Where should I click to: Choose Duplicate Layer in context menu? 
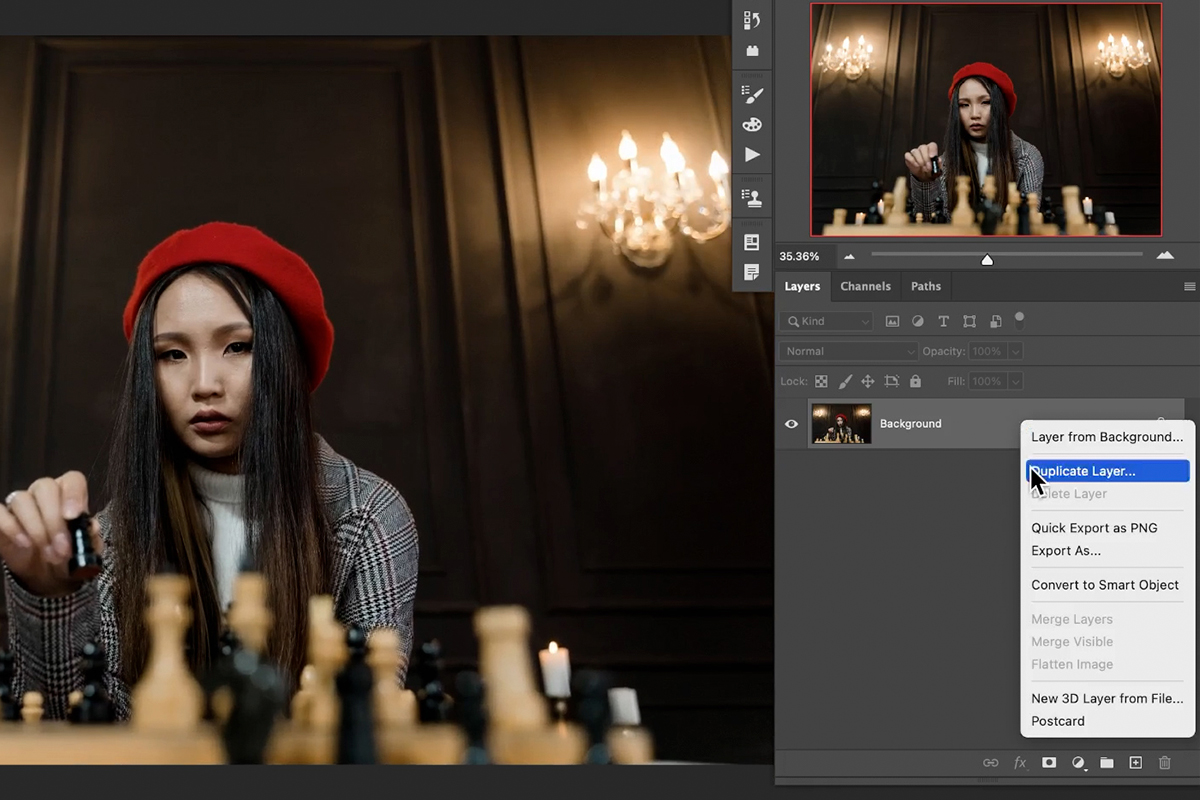click(1107, 471)
